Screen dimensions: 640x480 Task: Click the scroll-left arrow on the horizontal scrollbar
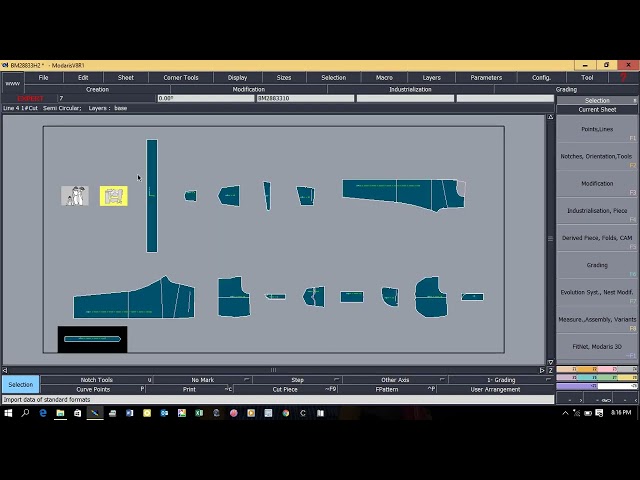click(x=5, y=370)
